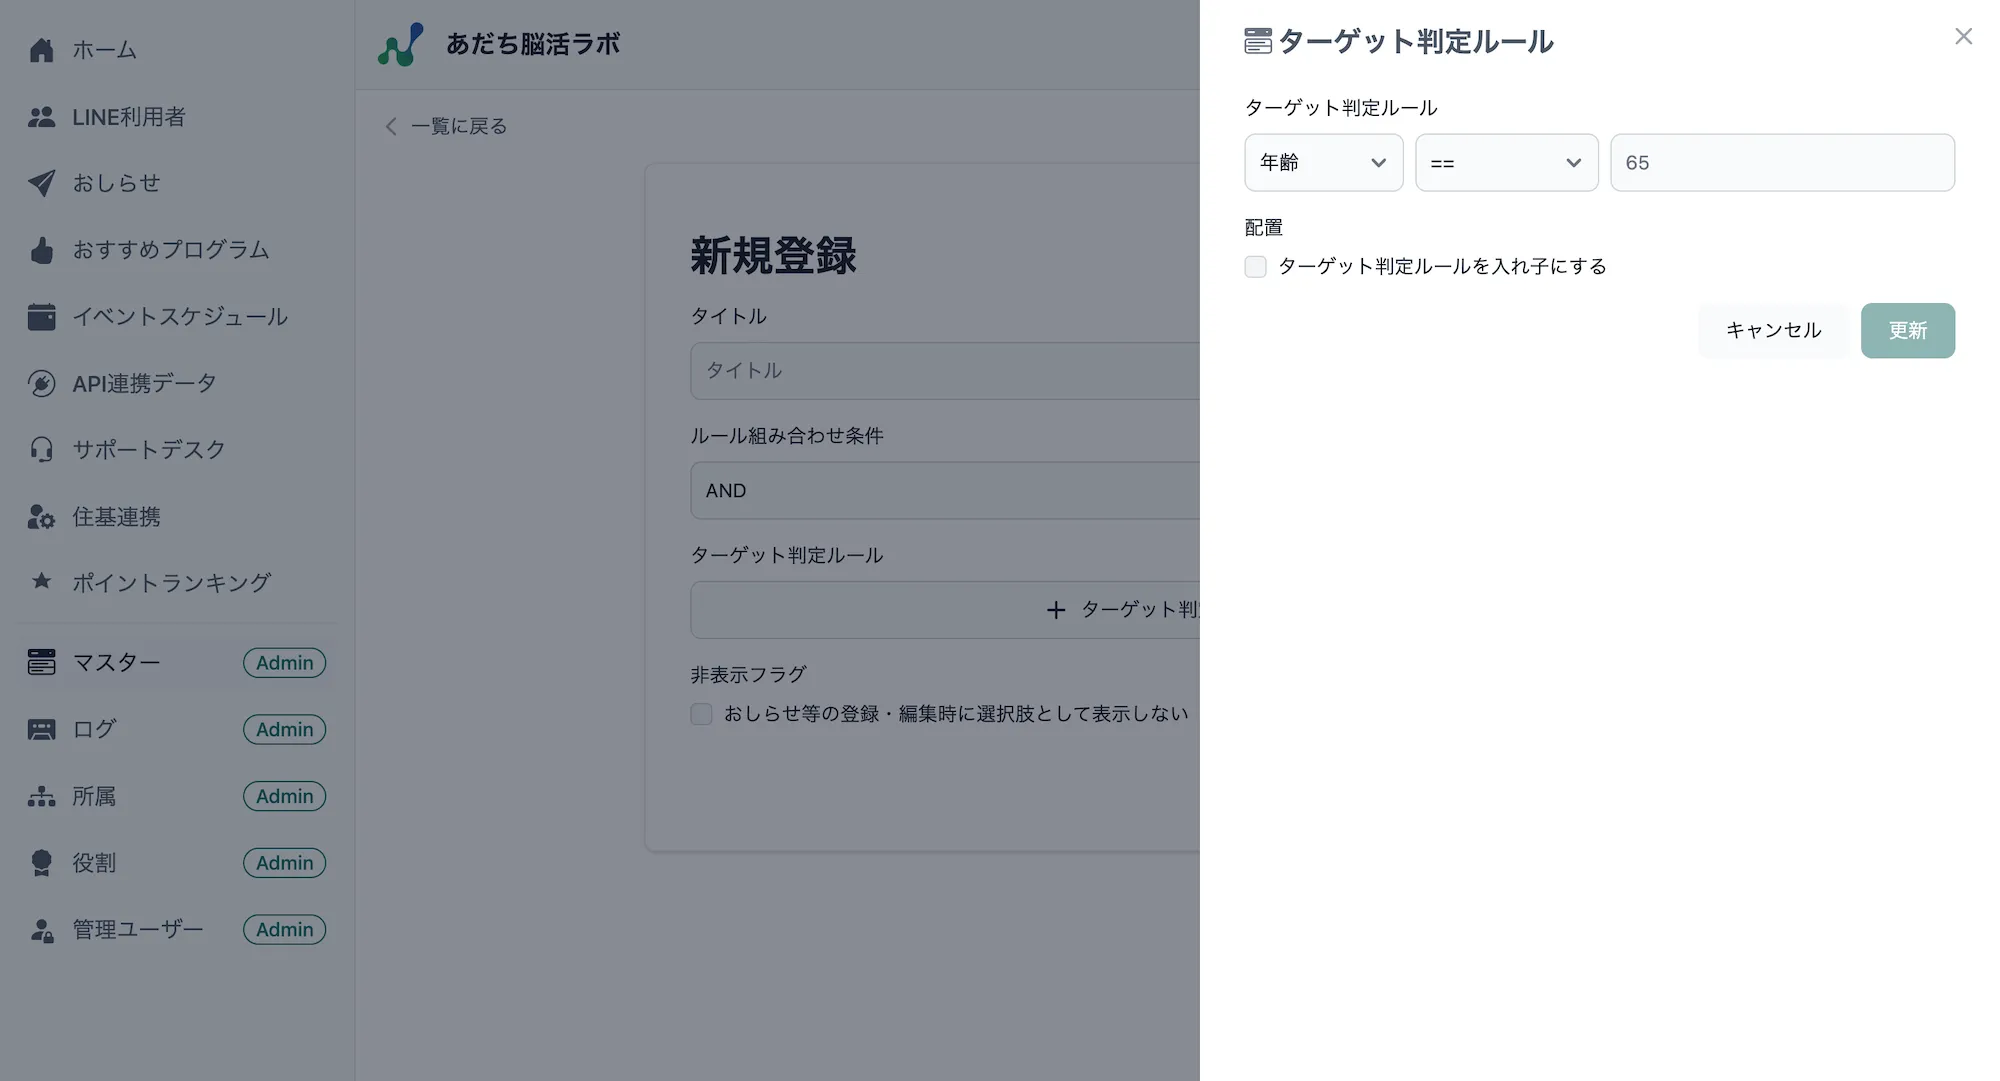Check the 非表示フラグ option below the form

tap(701, 714)
